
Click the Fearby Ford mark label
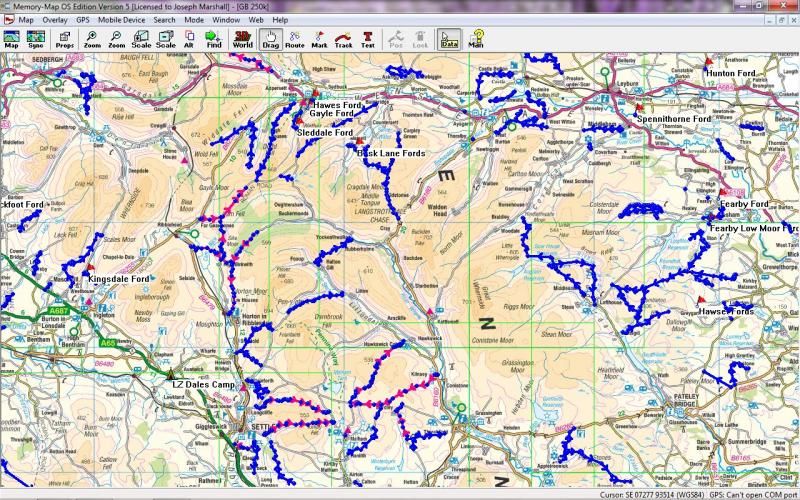coord(744,204)
